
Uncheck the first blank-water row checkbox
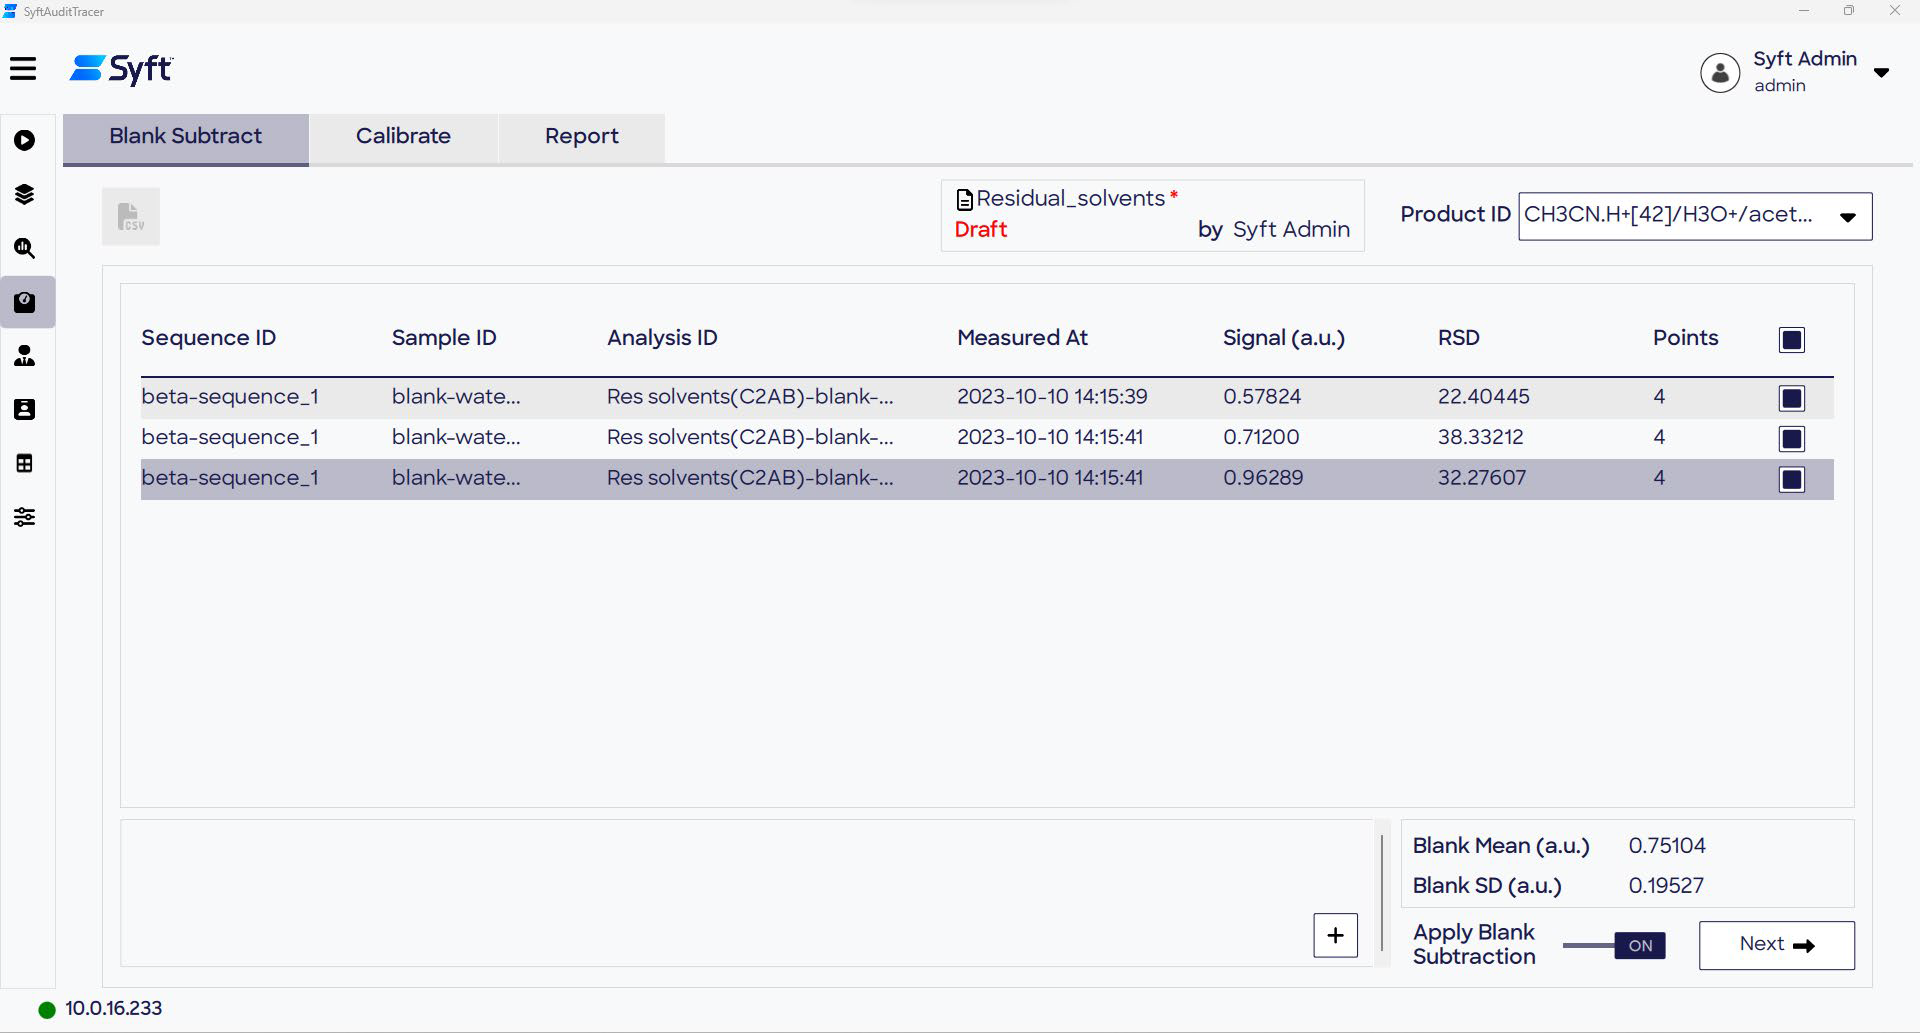click(1790, 397)
